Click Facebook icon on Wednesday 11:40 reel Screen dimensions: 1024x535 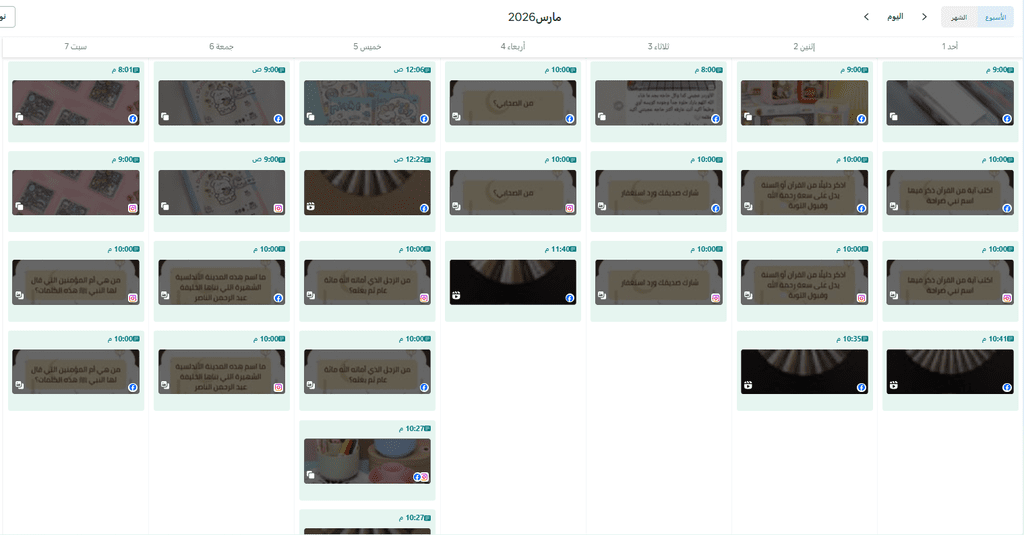point(569,298)
